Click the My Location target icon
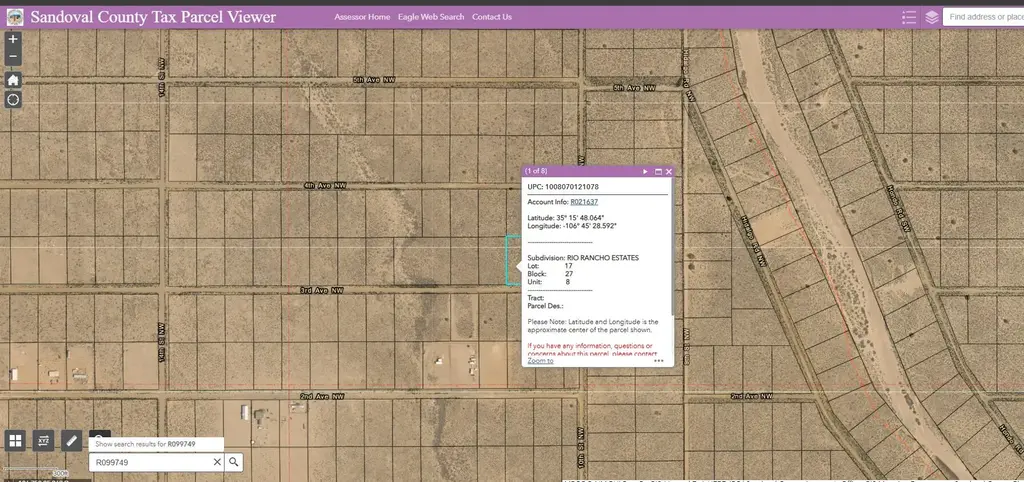 tap(13, 100)
